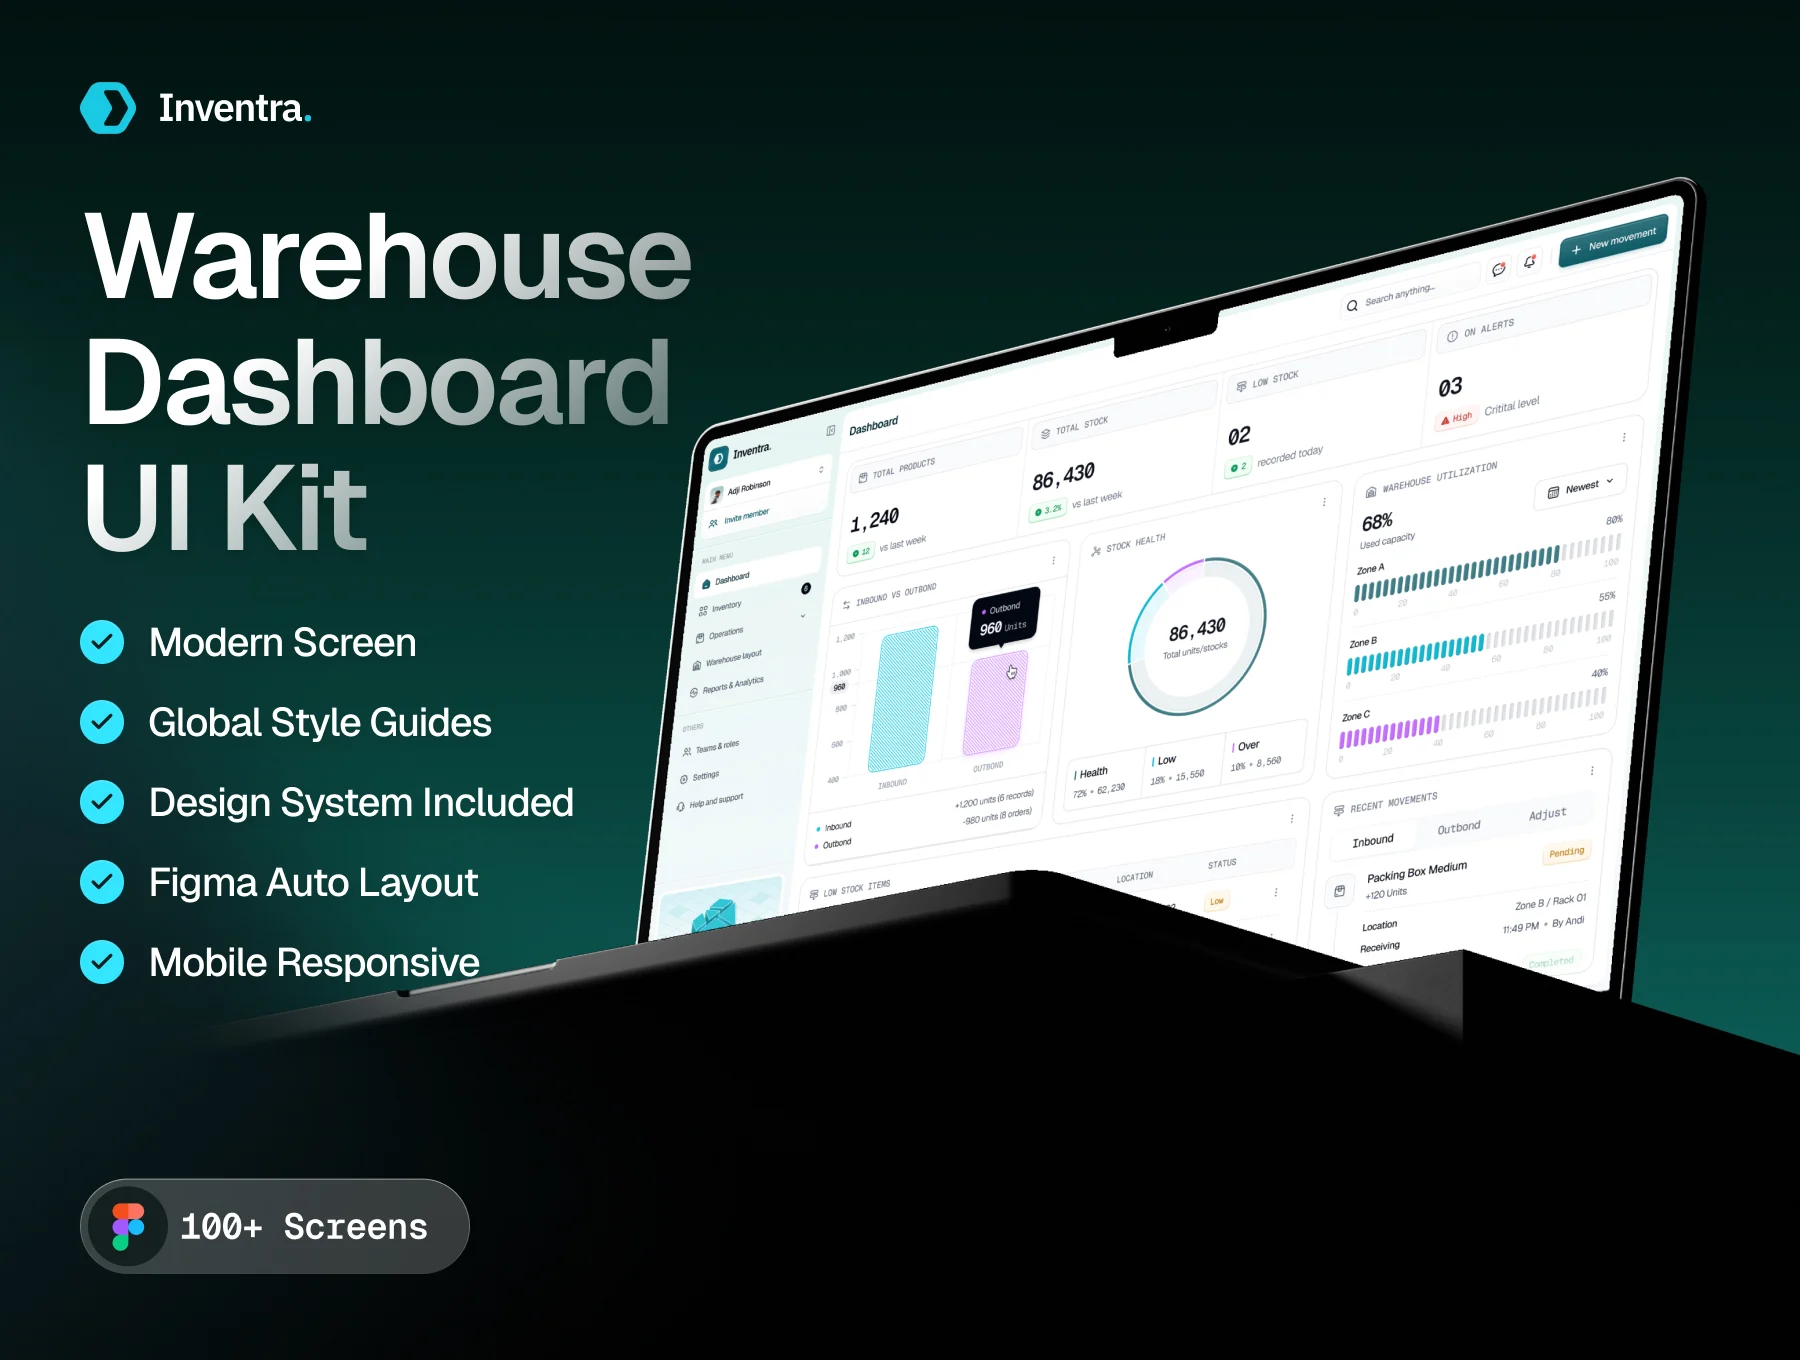Open the Inbound vs Outbond card's three-dot menu

click(x=1053, y=560)
